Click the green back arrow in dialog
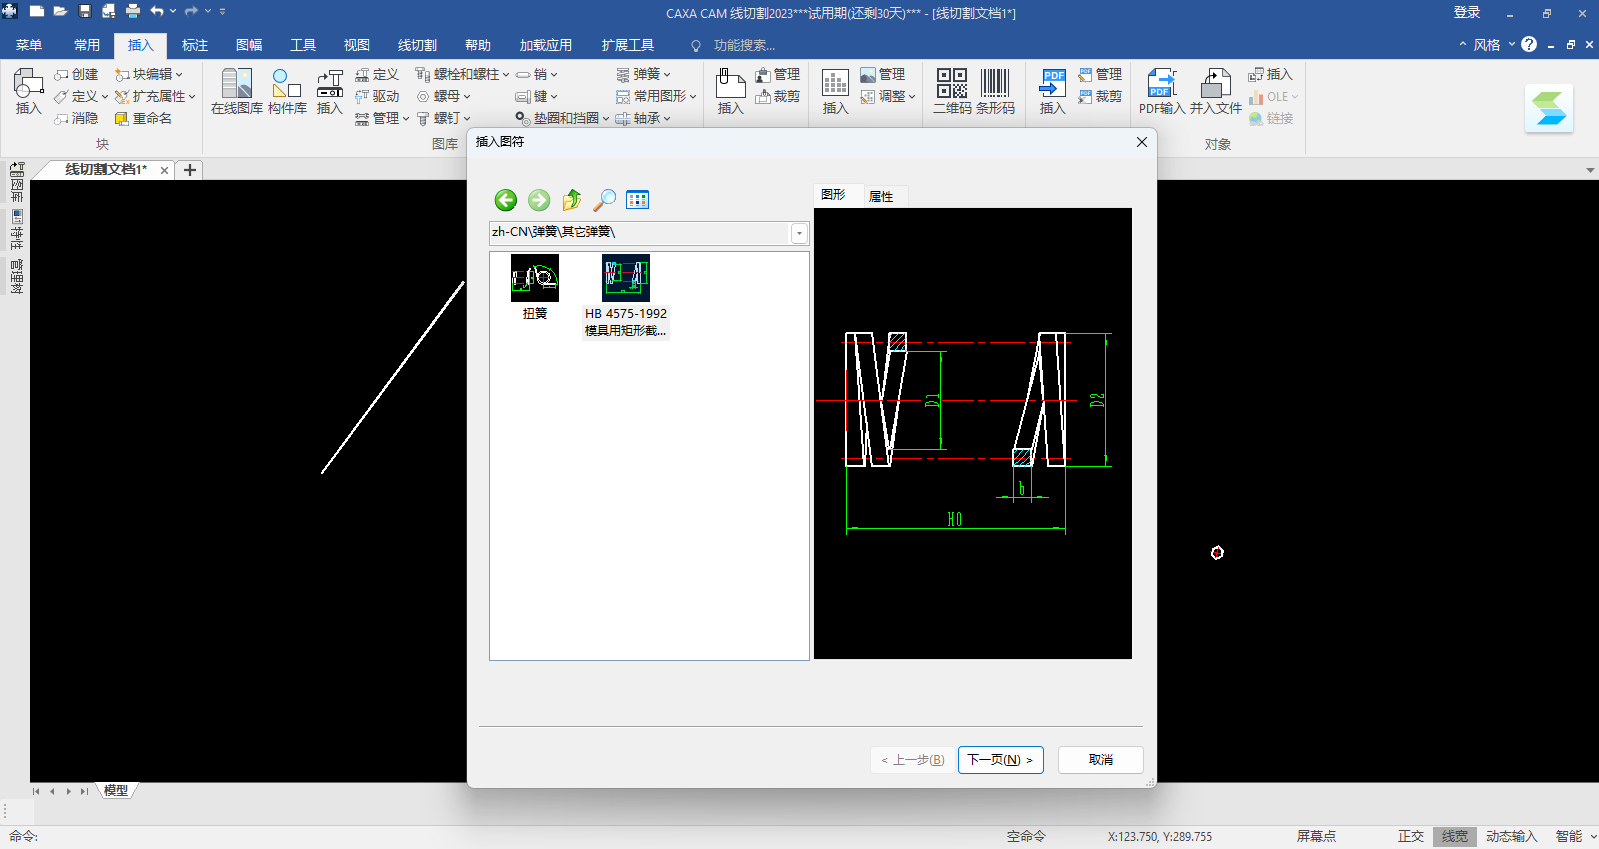The height and width of the screenshot is (849, 1599). pos(506,200)
